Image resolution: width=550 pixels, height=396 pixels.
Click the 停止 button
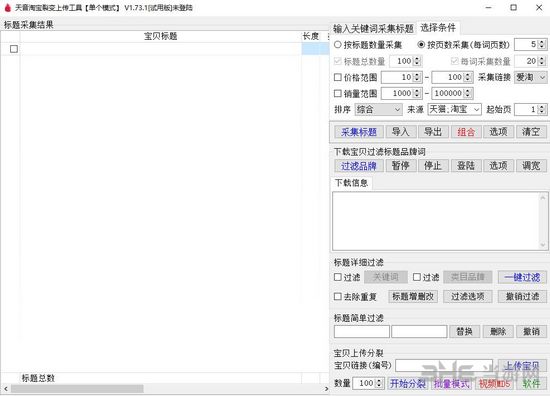[433, 166]
